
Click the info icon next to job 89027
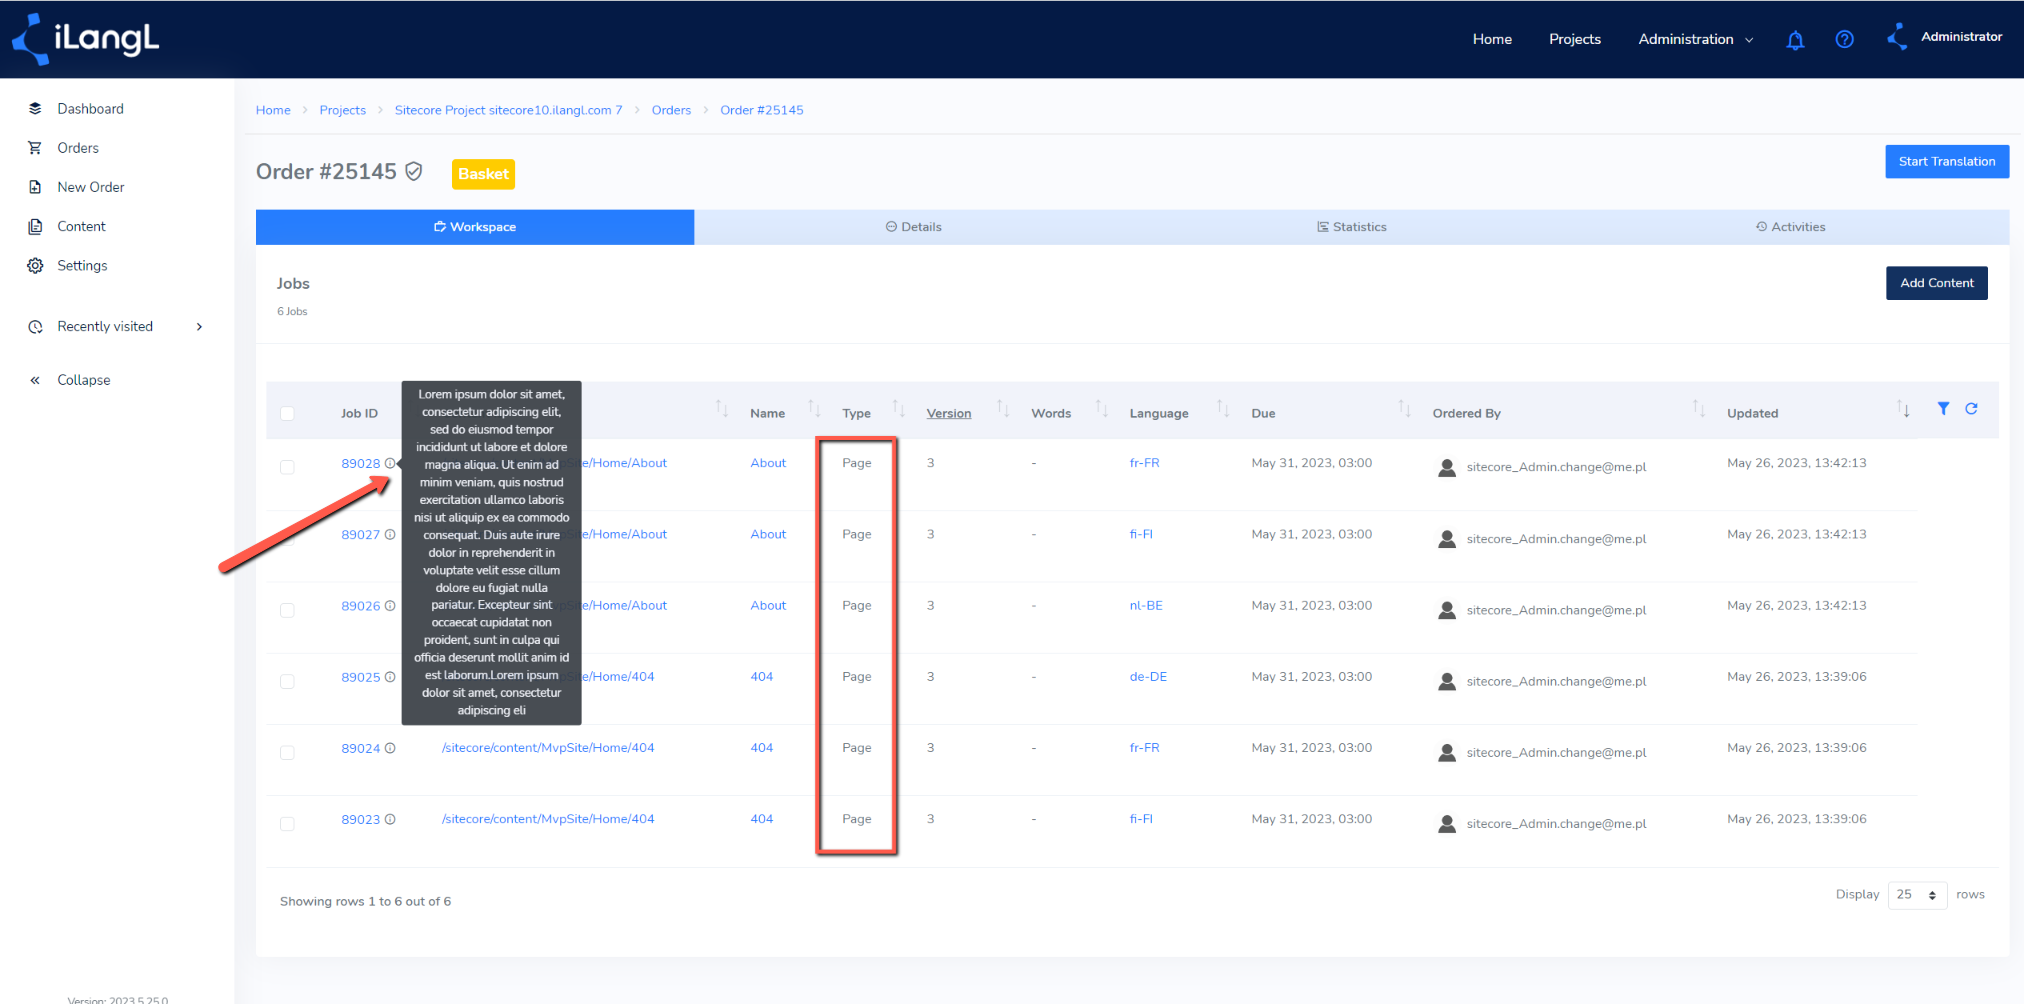390,535
